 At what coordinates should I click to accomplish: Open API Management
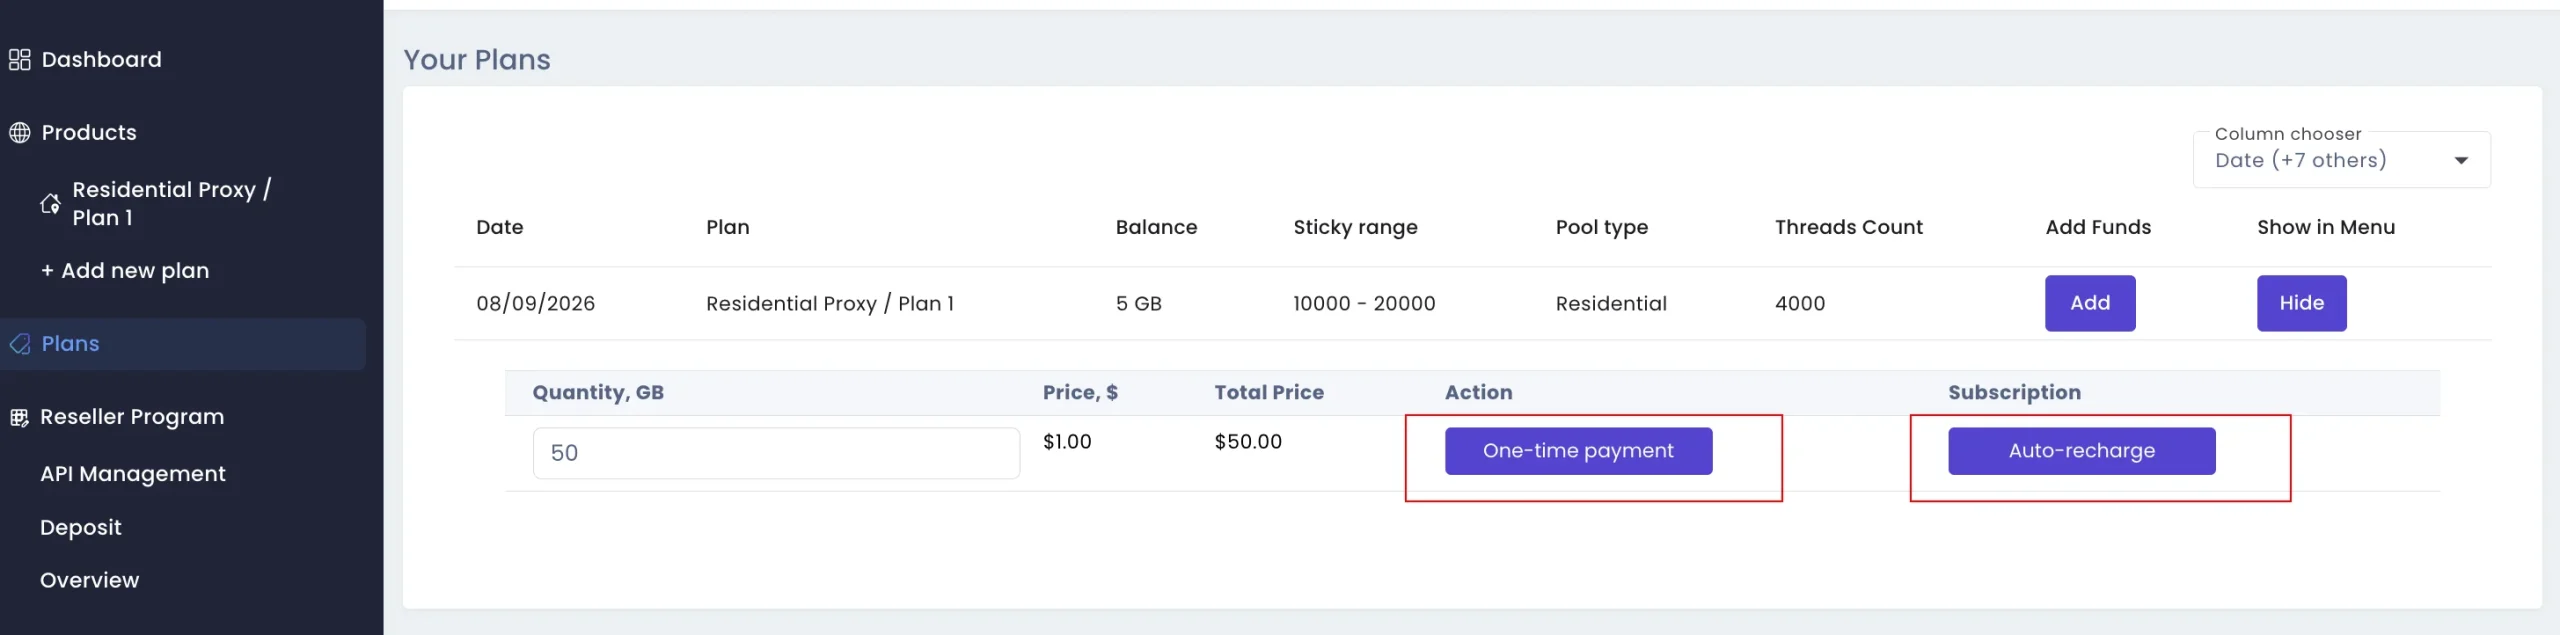pyautogui.click(x=133, y=474)
